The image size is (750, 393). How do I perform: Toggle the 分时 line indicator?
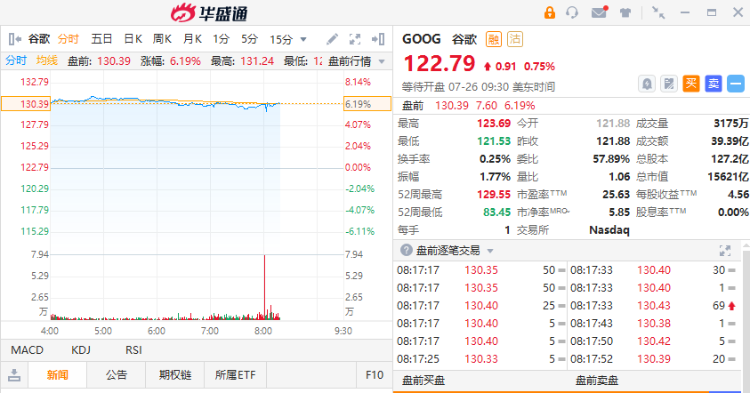16,61
